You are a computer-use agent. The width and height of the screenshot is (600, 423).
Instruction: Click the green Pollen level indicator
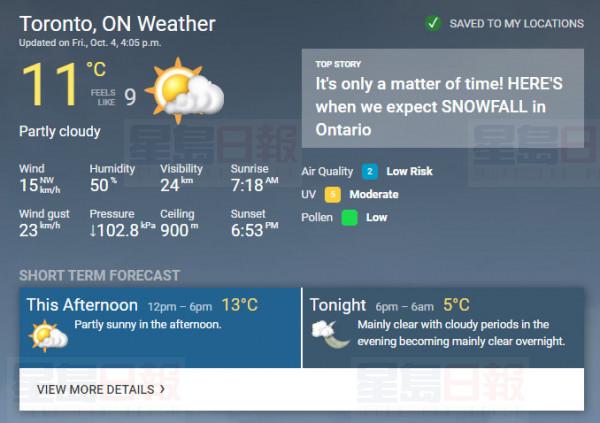point(349,217)
